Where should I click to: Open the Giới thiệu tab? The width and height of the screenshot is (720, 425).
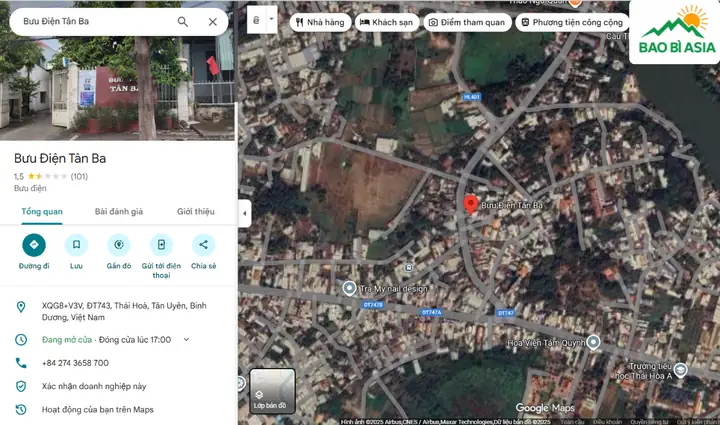(x=196, y=212)
